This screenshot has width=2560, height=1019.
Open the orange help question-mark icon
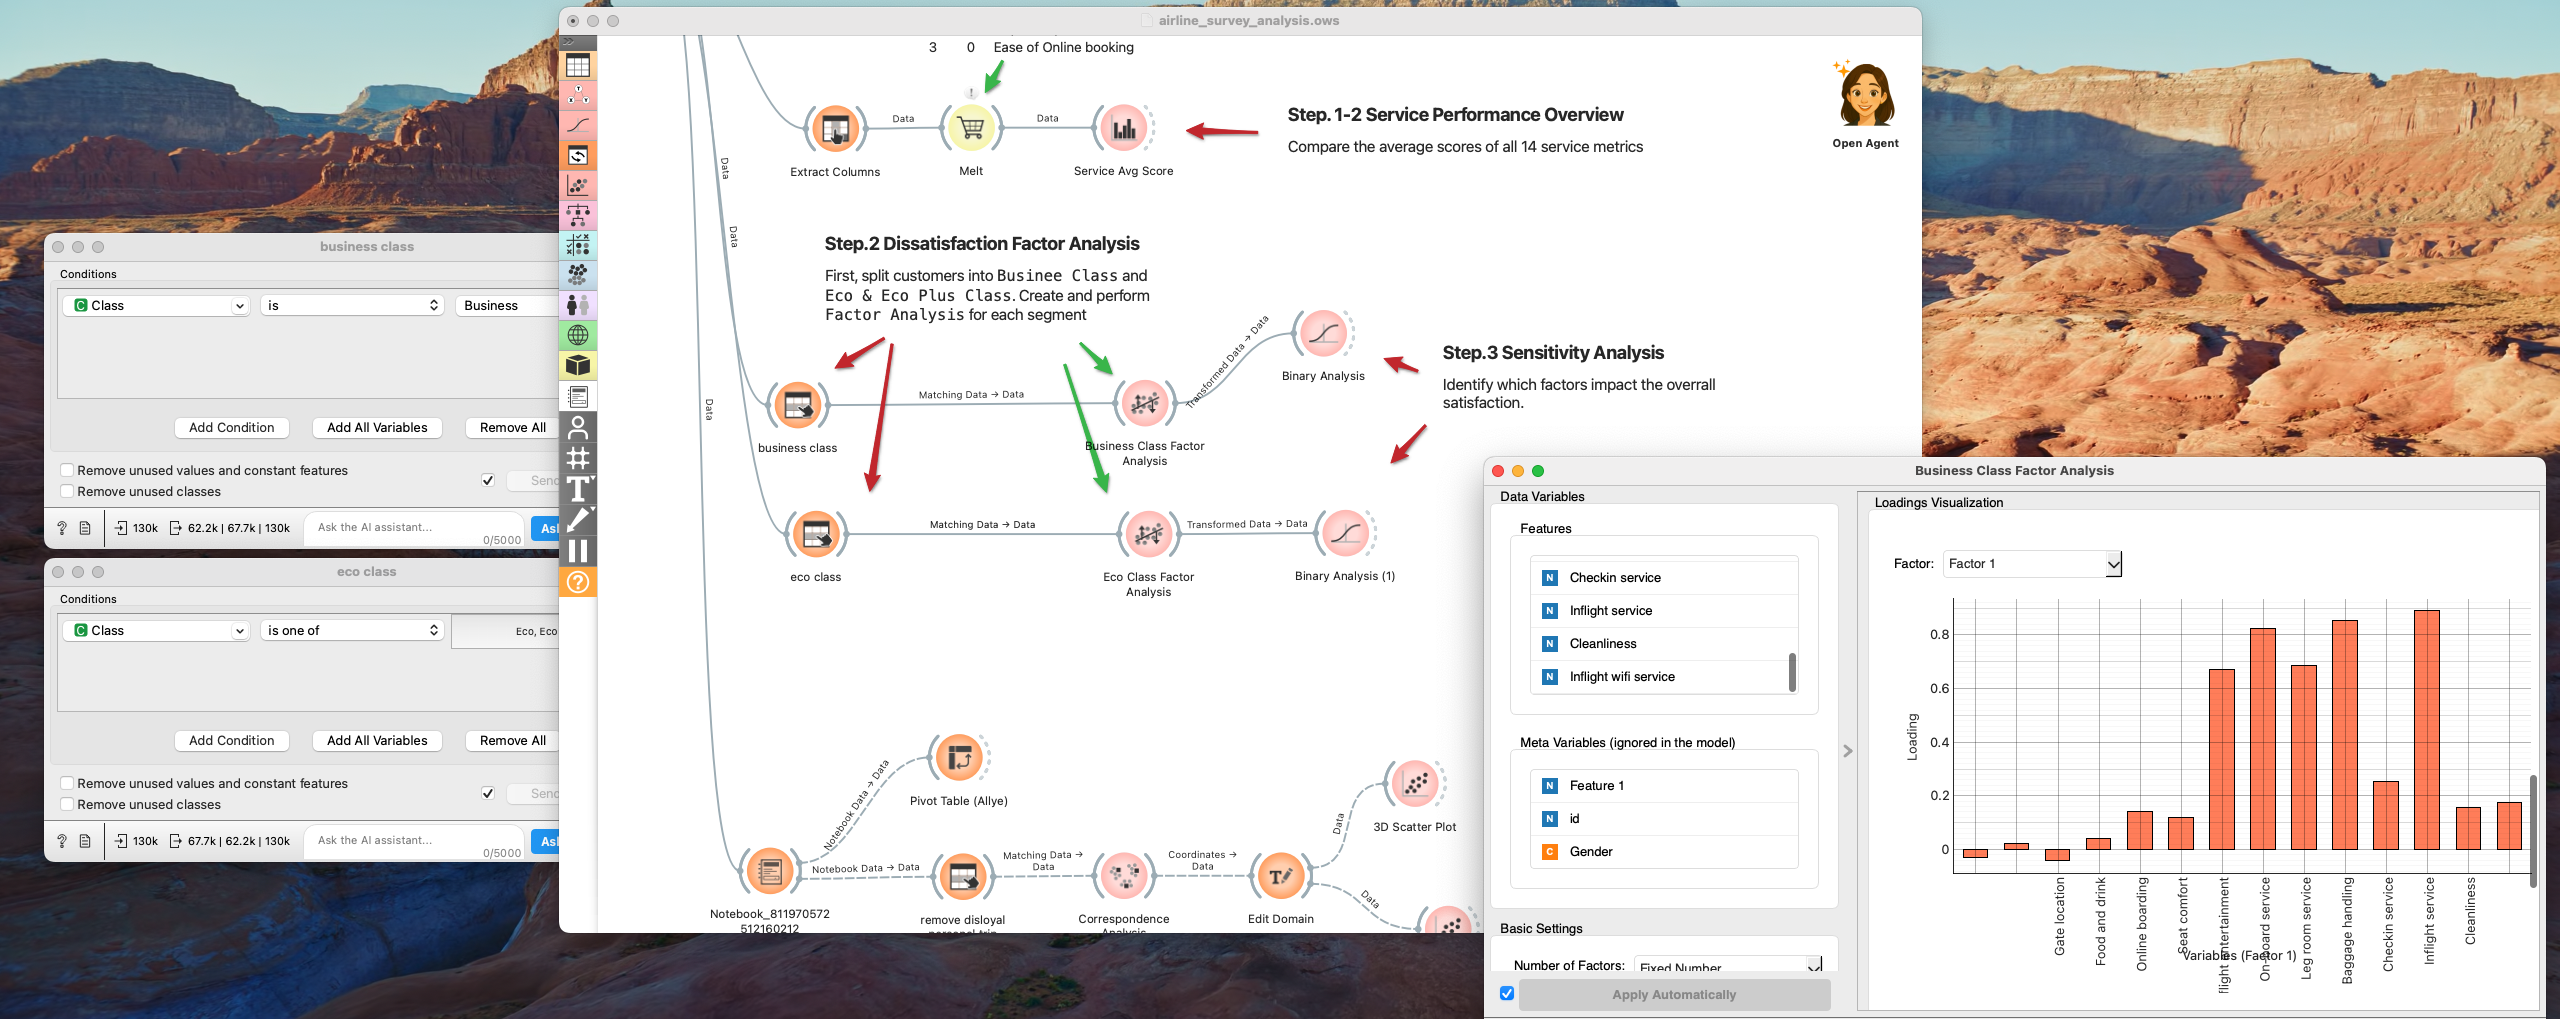[578, 582]
